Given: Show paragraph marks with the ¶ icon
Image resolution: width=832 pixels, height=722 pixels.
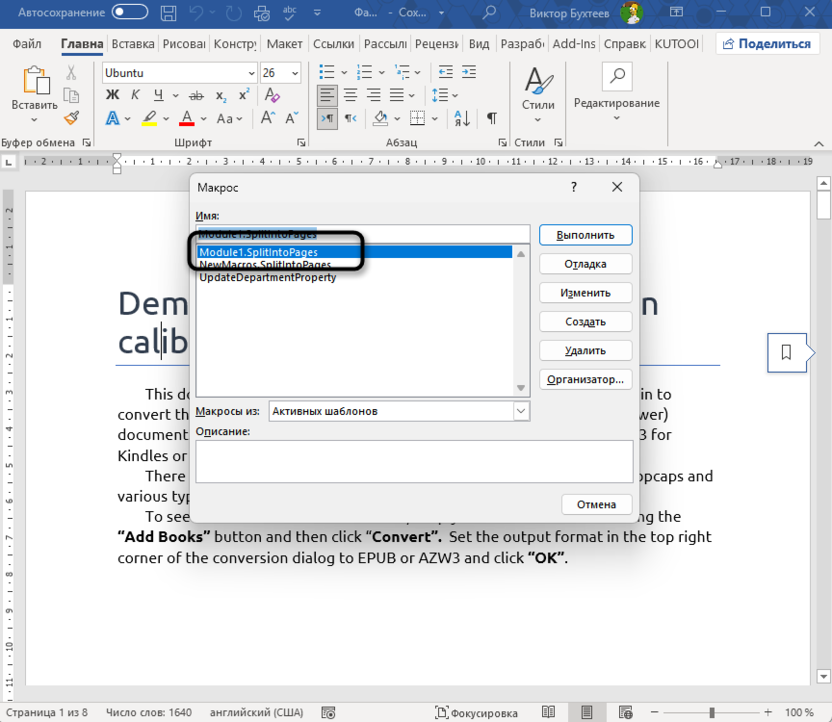Looking at the screenshot, I should pyautogui.click(x=491, y=118).
